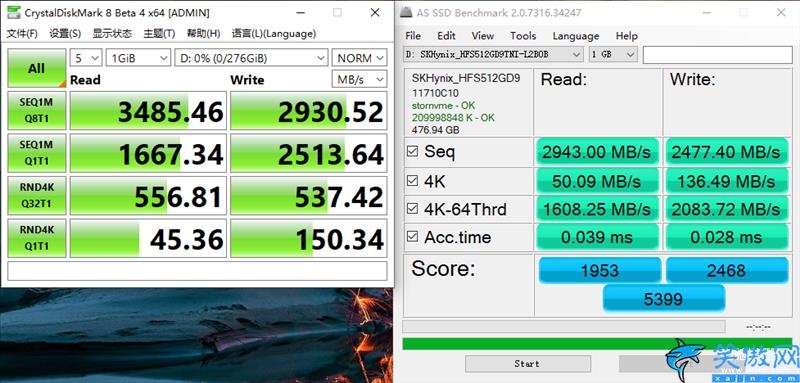Open Language menu in AS SSD Benchmark
The height and width of the screenshot is (383, 800).
576,36
